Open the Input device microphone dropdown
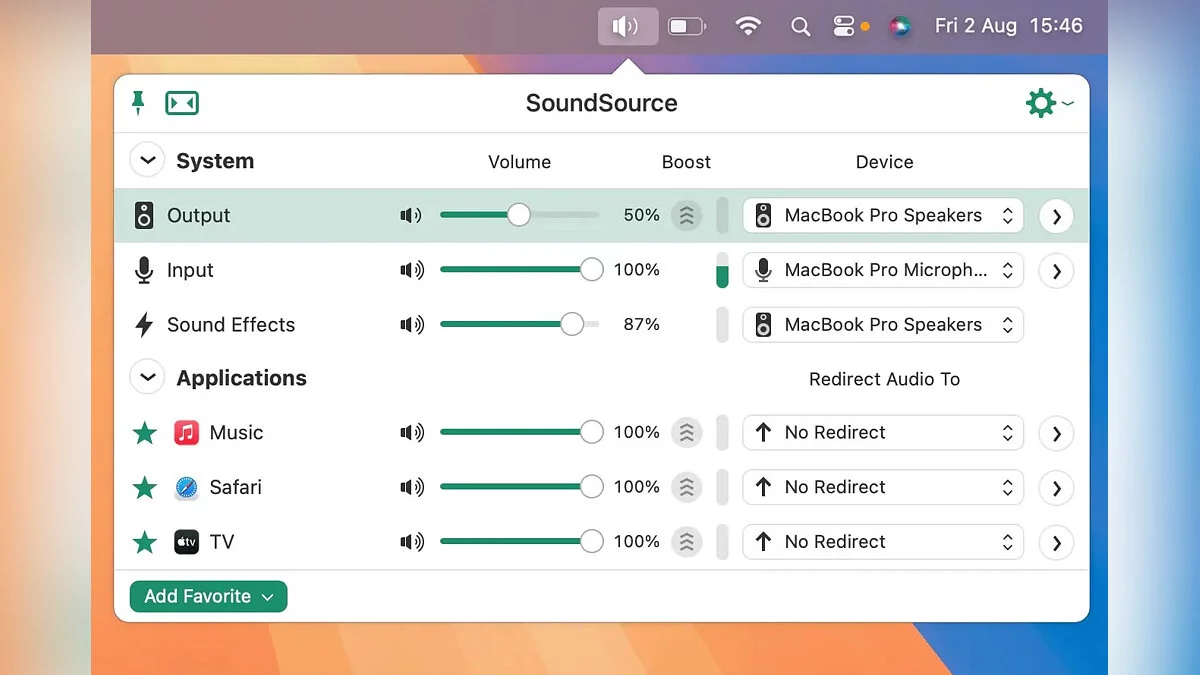1200x675 pixels. click(883, 270)
